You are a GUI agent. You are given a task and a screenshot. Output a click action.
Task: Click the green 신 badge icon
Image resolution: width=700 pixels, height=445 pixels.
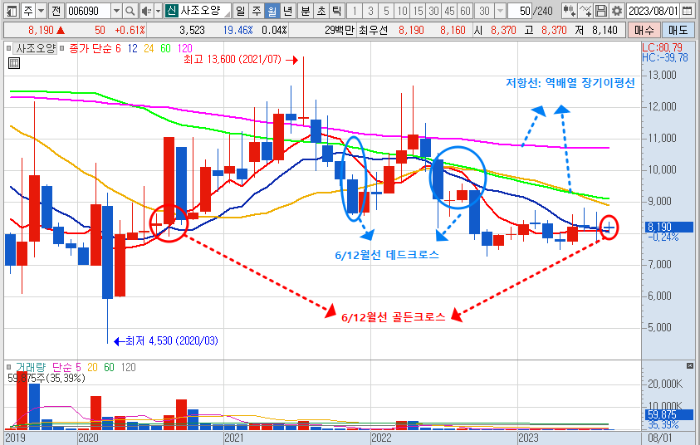[x=171, y=10]
